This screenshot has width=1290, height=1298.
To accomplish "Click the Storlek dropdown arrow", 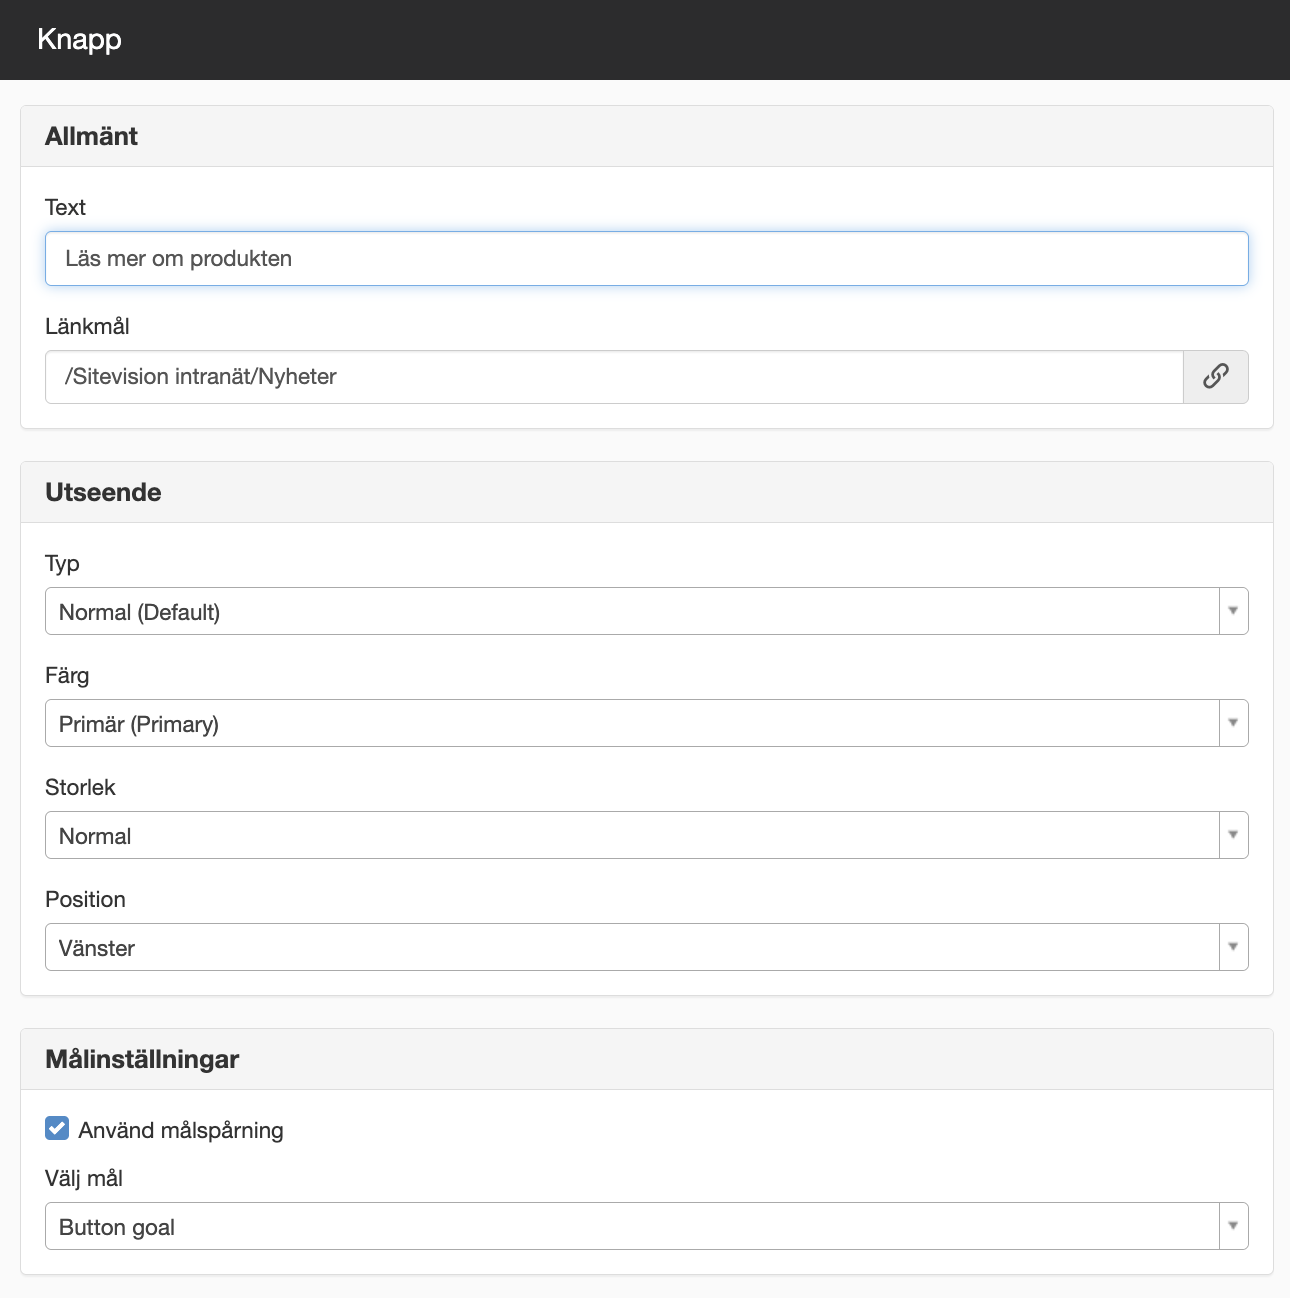I will point(1233,835).
